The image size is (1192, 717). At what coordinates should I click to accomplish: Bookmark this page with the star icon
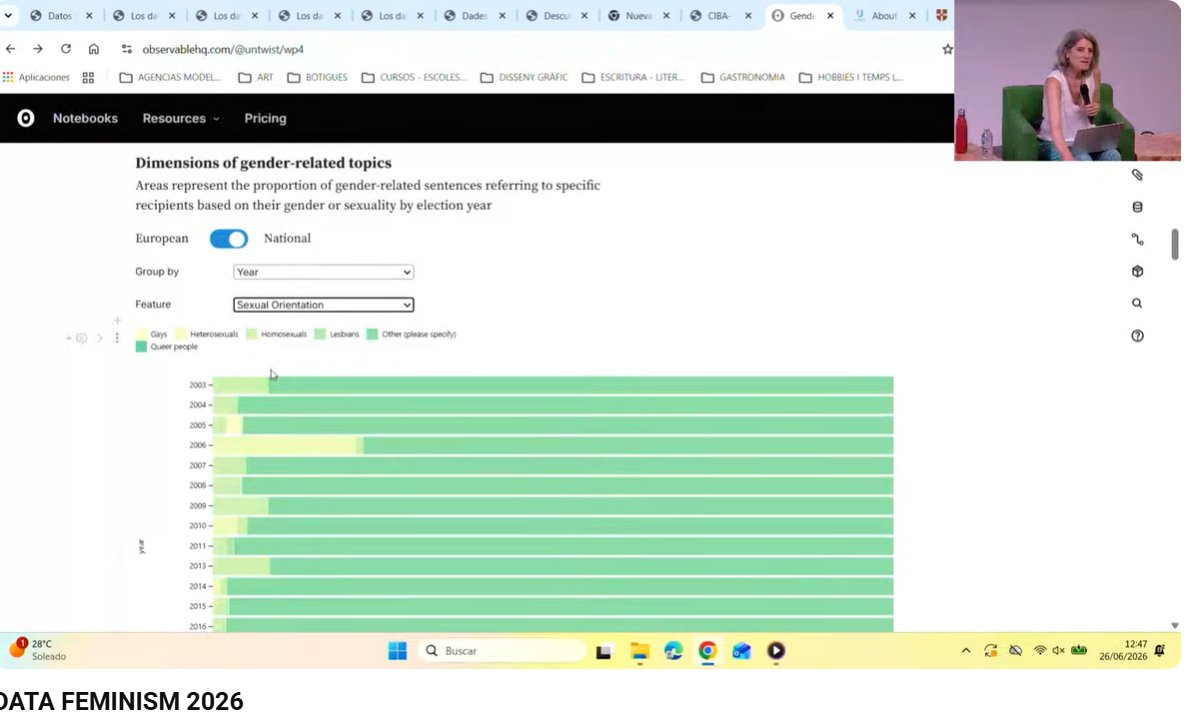pos(947,49)
